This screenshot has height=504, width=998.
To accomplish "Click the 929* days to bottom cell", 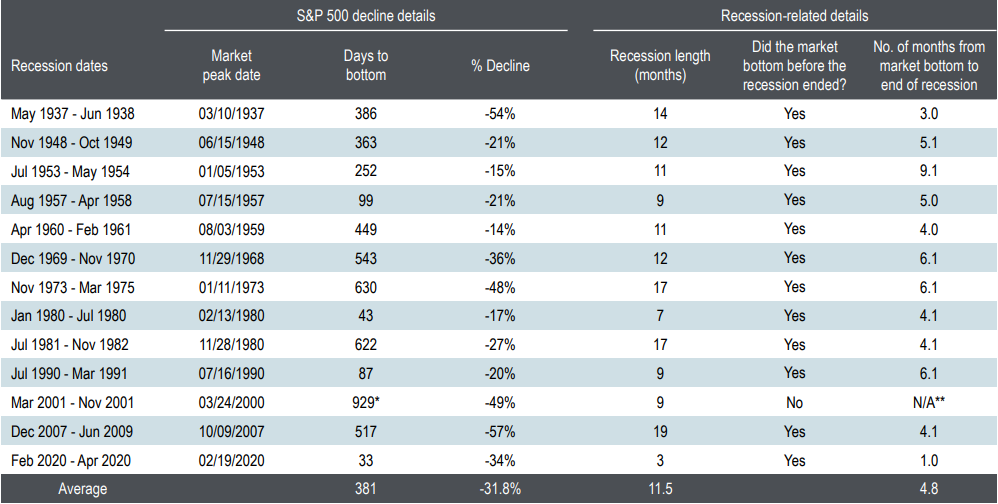I will (x=366, y=403).
